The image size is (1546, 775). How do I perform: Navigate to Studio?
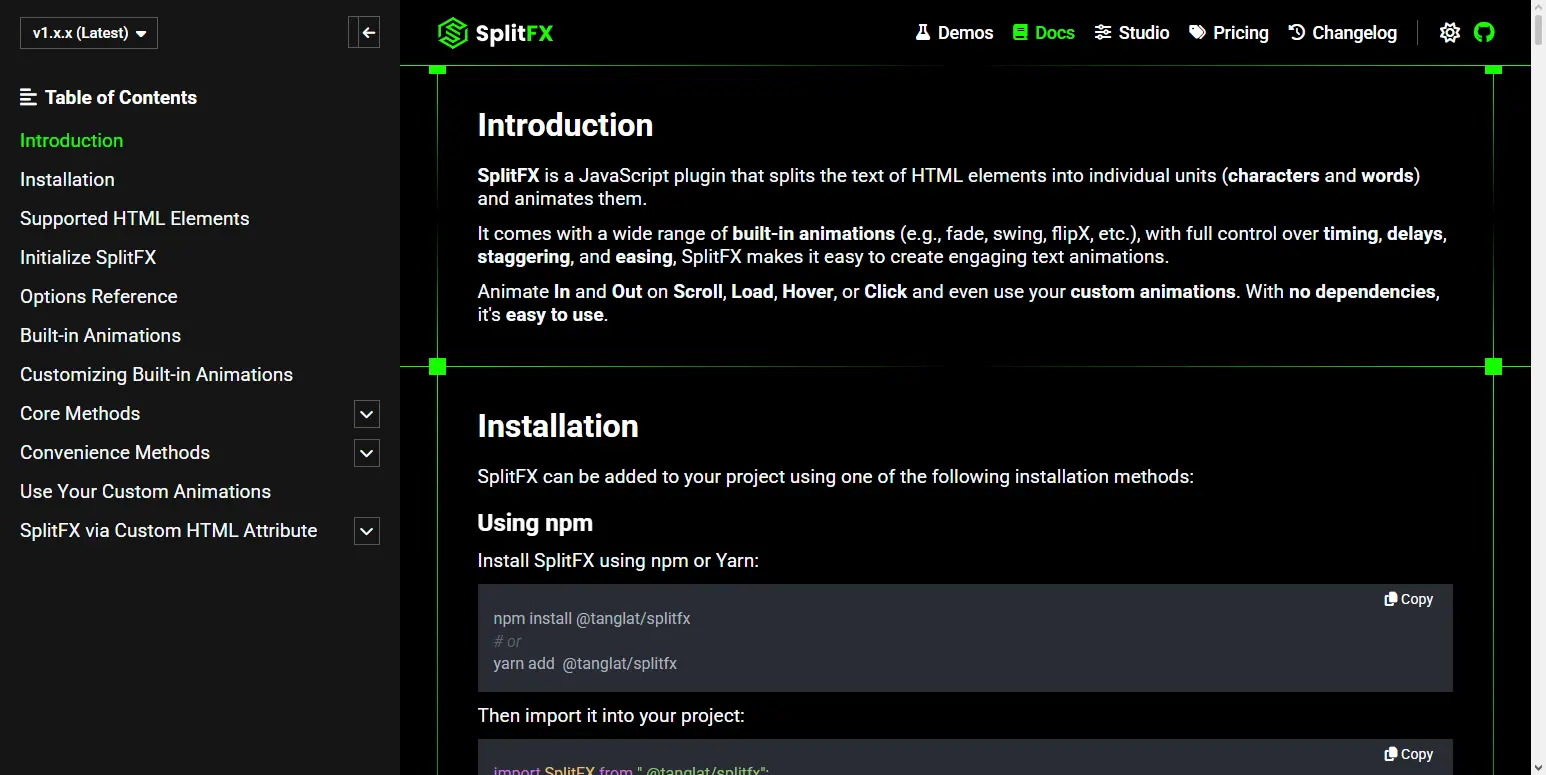tap(1132, 33)
